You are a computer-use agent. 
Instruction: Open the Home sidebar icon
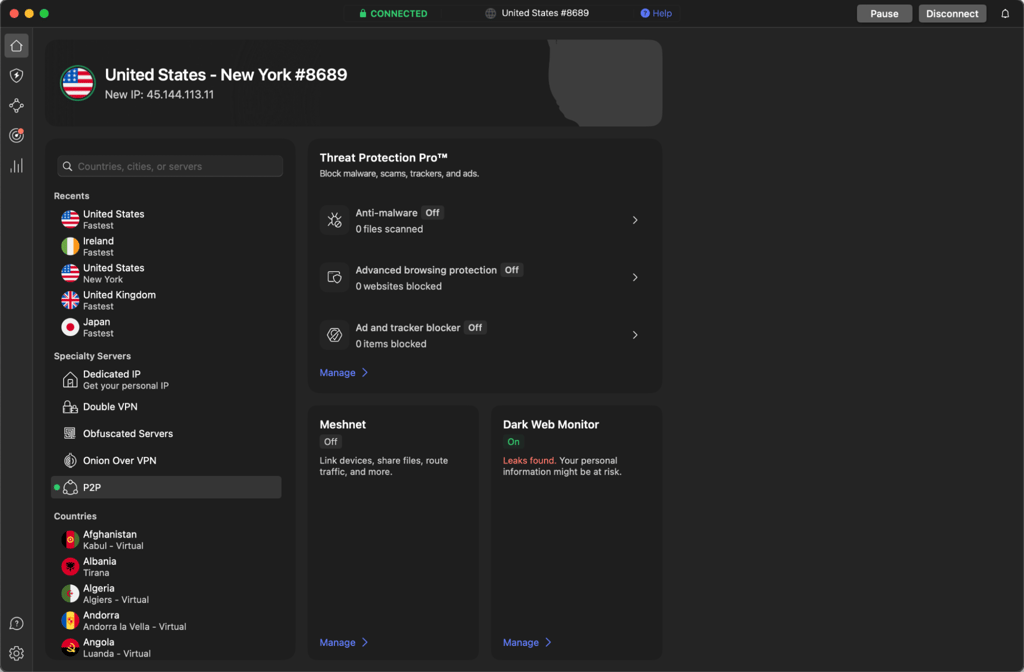(x=16, y=46)
